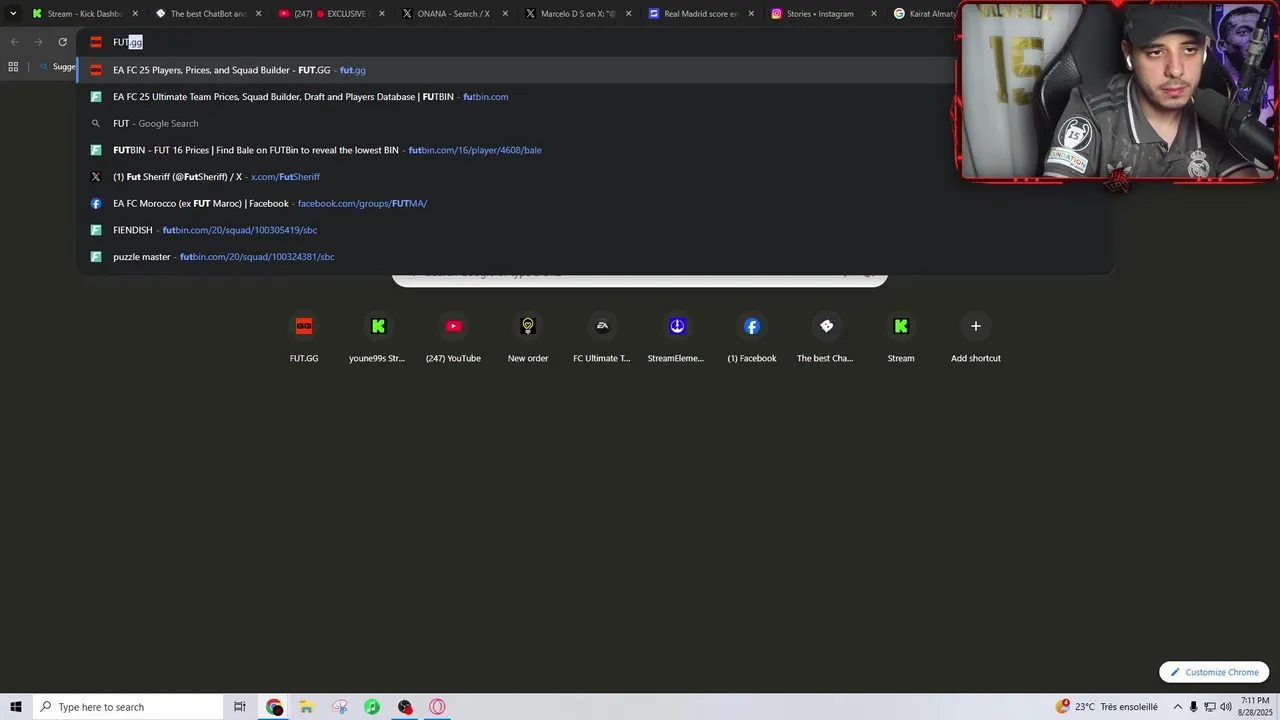This screenshot has width=1280, height=720.
Task: Open the (247) YouTube shortcut tile
Action: 453,338
